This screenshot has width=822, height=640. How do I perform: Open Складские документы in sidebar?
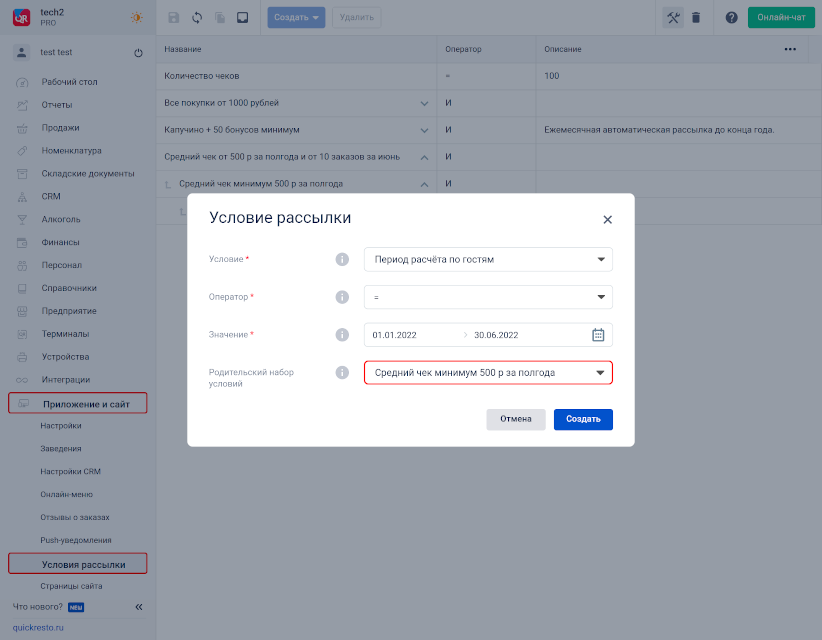pyautogui.click(x=88, y=173)
